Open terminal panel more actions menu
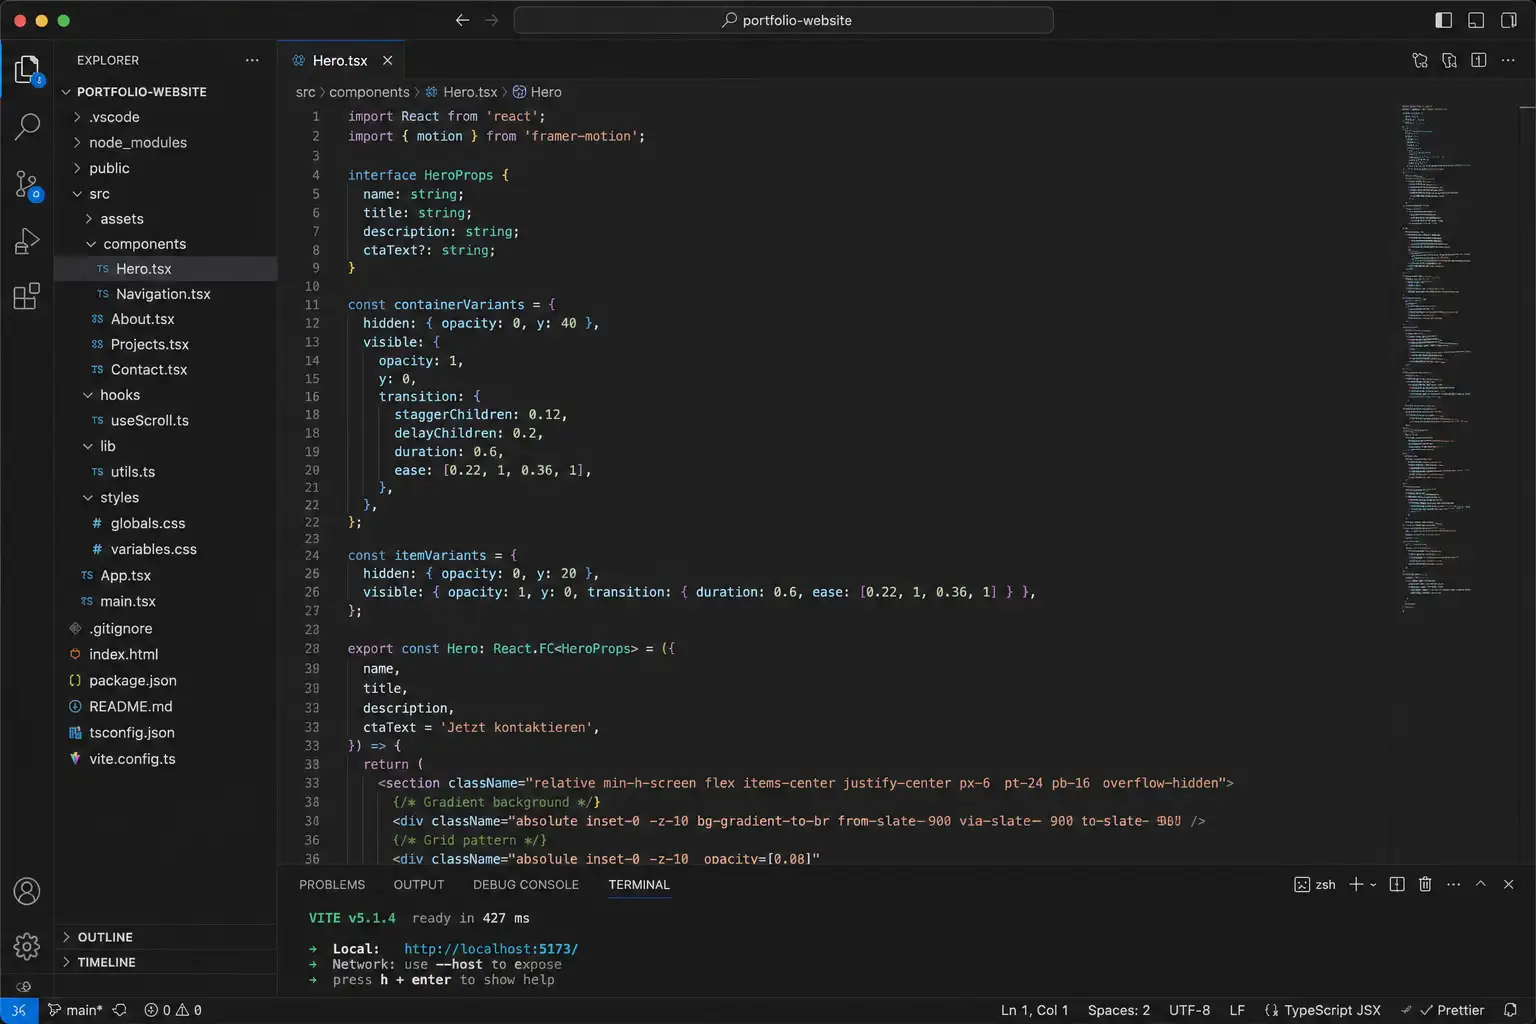 click(x=1453, y=884)
